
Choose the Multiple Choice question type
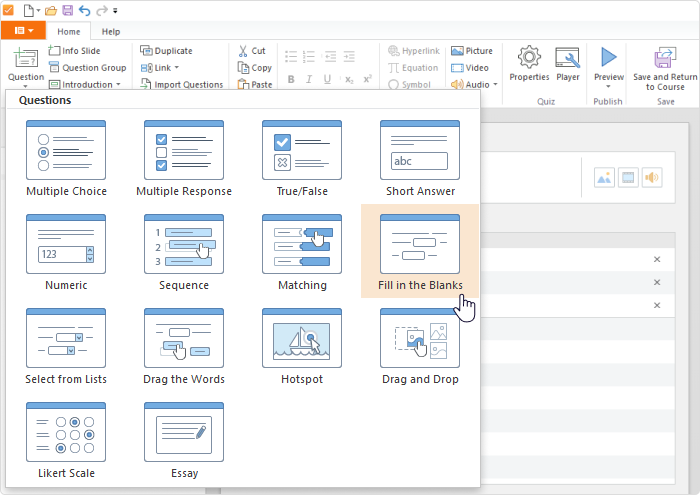[66, 158]
